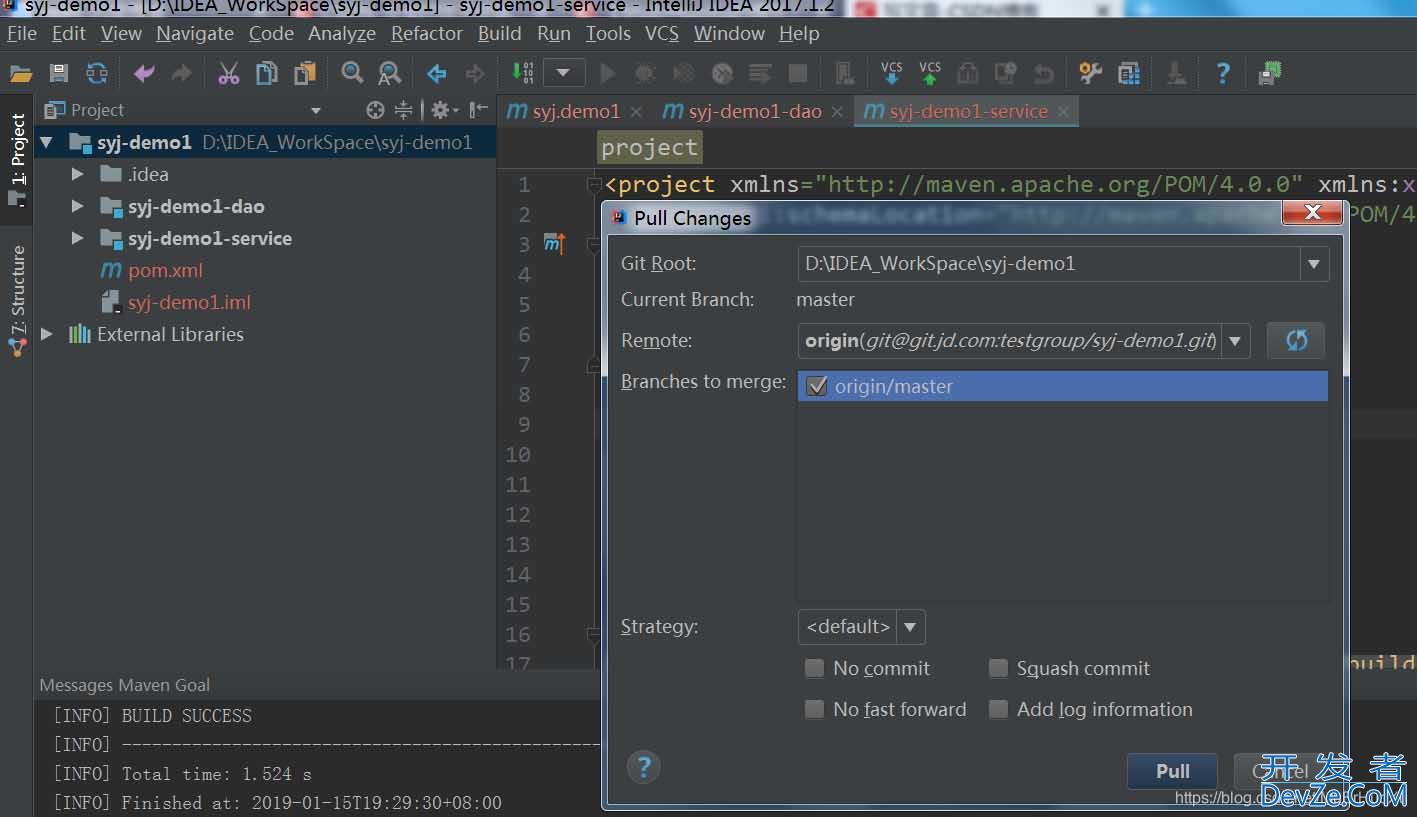Screen dimensions: 1417x817
Task: Click the Hide Project panel icon
Action: [480, 110]
